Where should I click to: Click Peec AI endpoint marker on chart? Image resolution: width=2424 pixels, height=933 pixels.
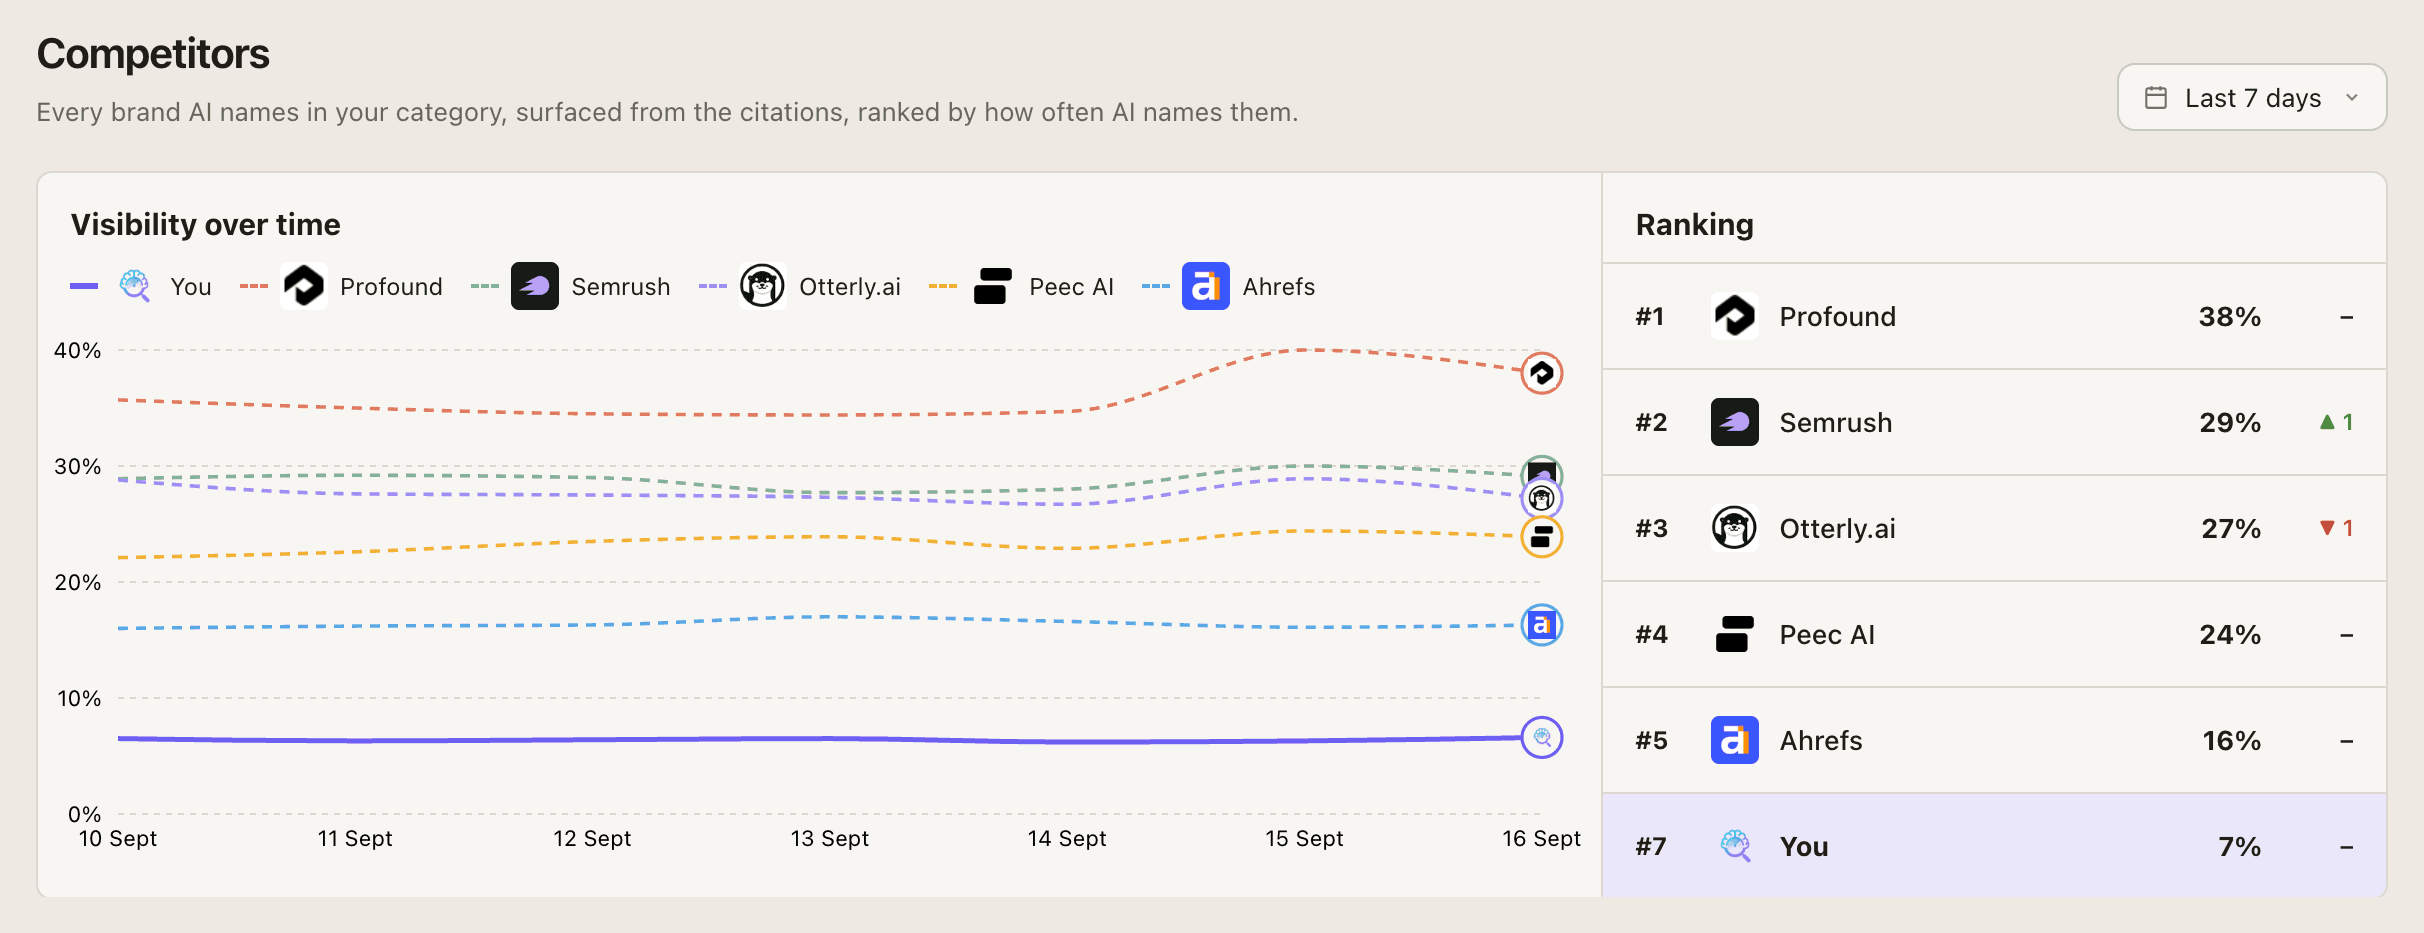[1542, 537]
